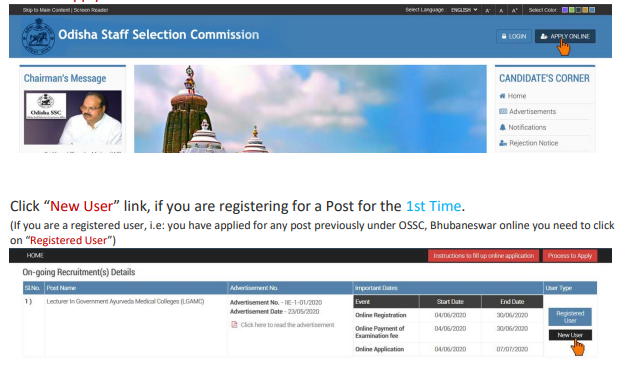Select the green color theme swatch
Viewport: 630px width, 375px height.
click(571, 10)
